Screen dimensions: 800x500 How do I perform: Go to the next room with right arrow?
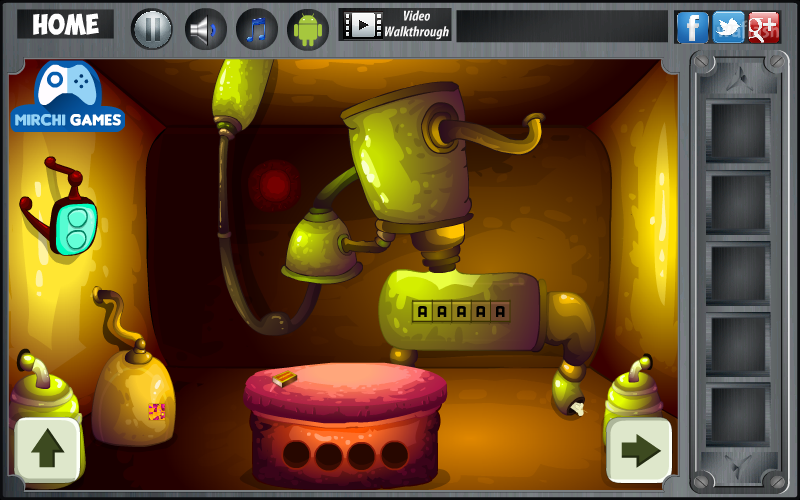coord(639,449)
